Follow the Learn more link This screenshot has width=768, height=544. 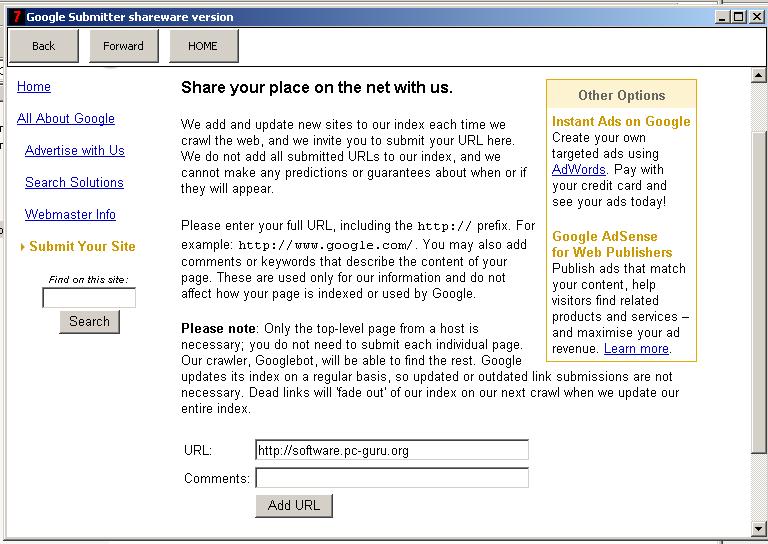[x=636, y=348]
